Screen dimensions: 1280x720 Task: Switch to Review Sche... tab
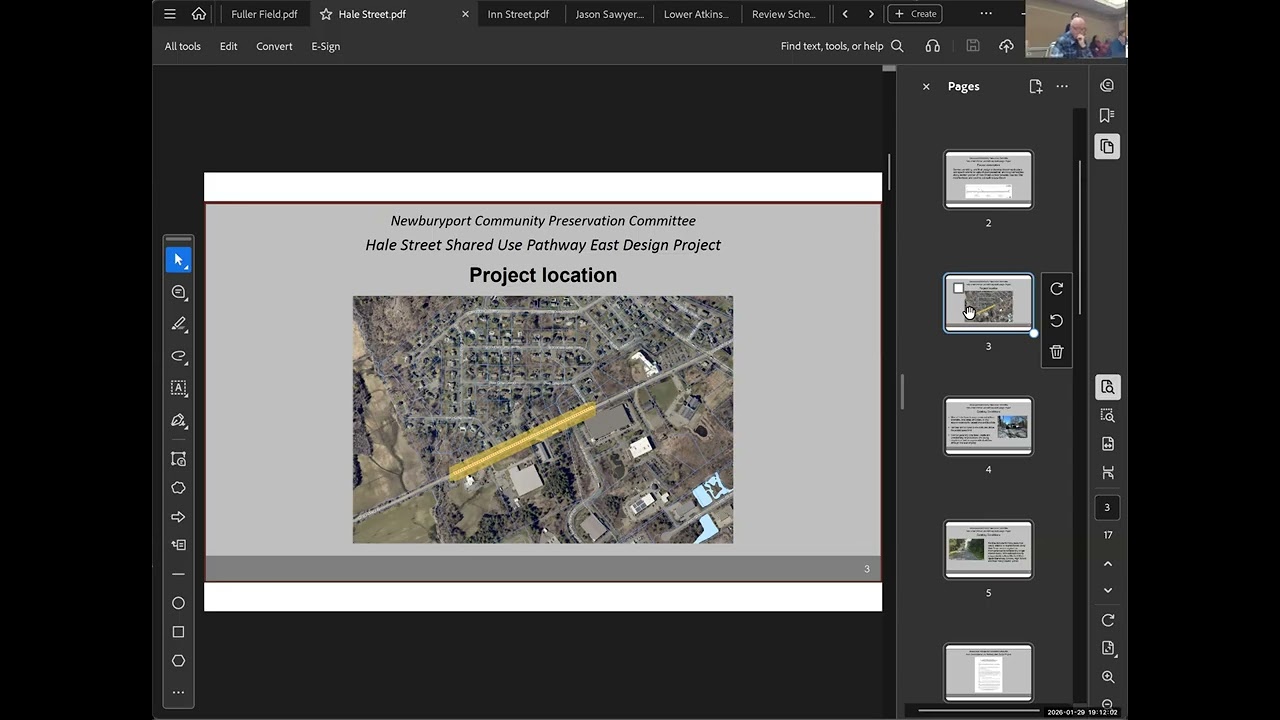coord(784,14)
